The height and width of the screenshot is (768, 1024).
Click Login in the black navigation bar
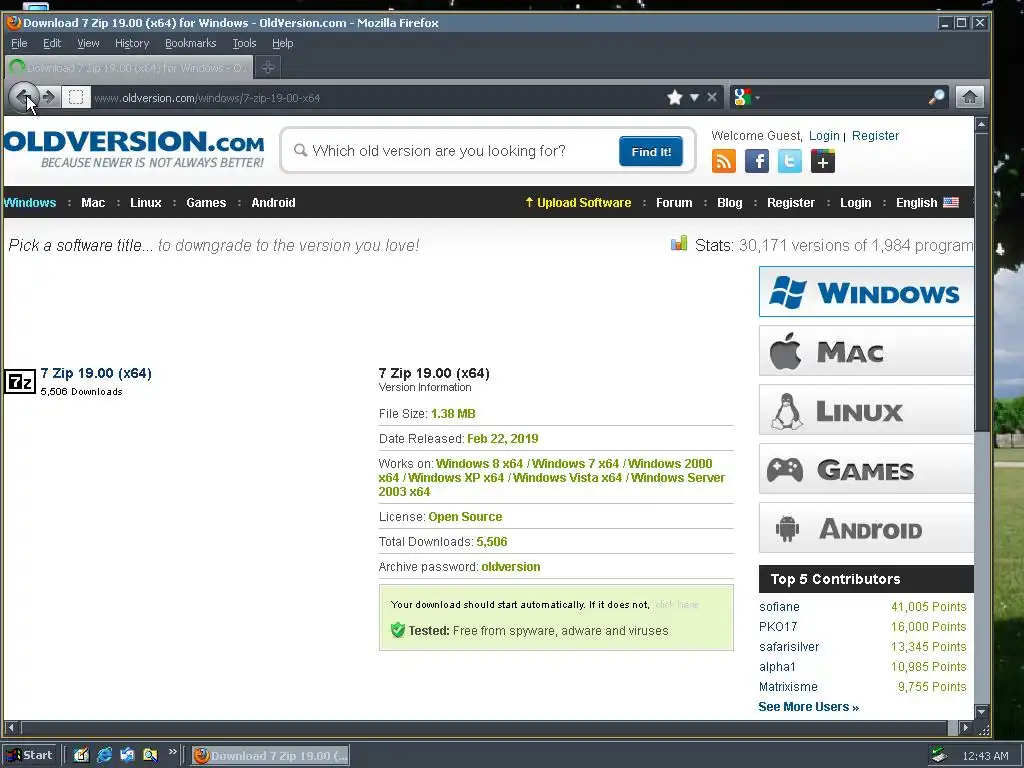[856, 202]
